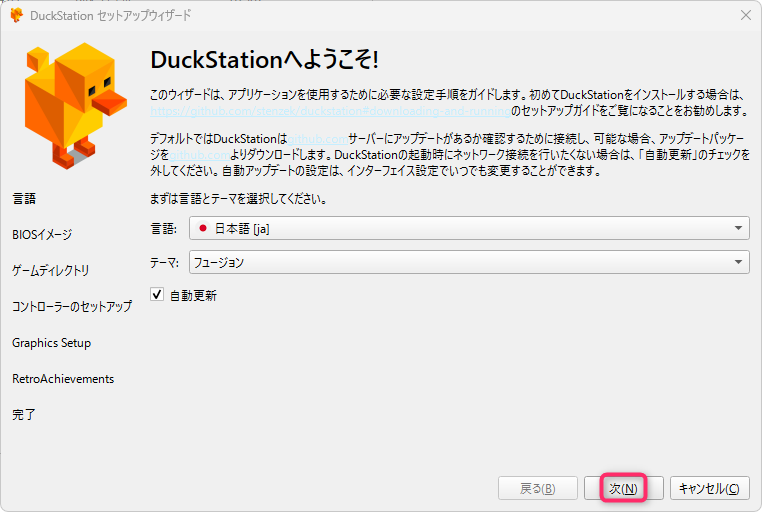Select the 完了 step in the sidebar
The width and height of the screenshot is (762, 512).
(24, 414)
